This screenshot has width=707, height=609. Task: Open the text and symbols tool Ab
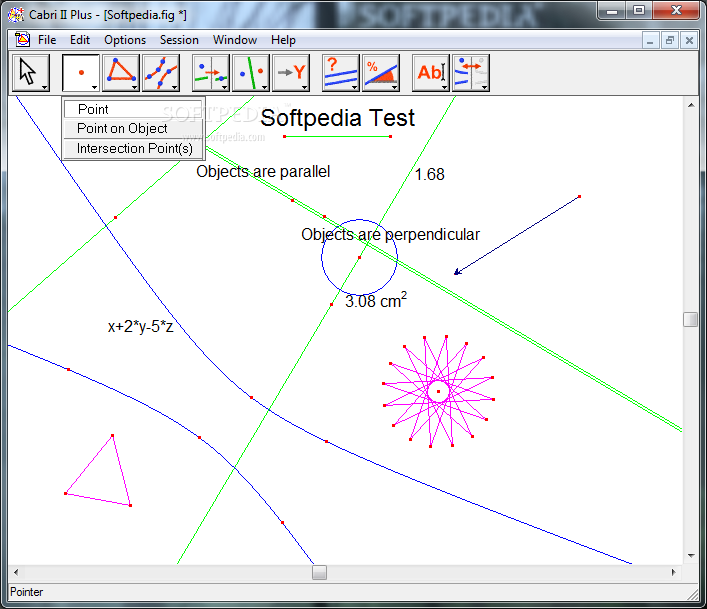(431, 73)
